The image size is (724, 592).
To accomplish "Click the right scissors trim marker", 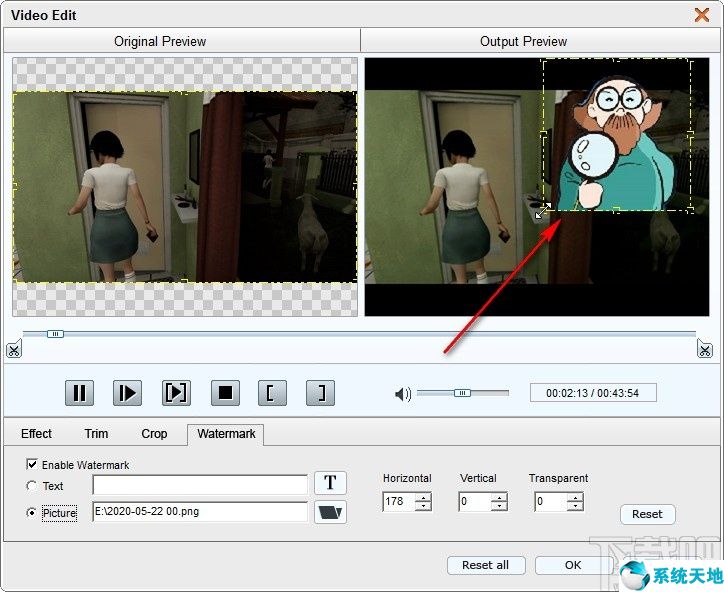I will coord(705,349).
